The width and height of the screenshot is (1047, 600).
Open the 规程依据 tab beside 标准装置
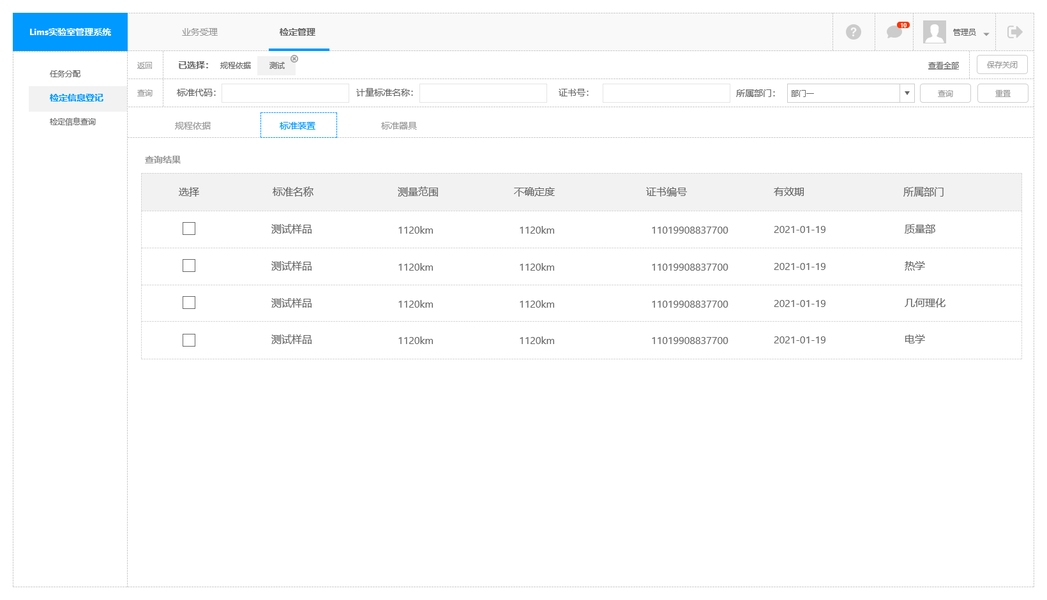(192, 125)
